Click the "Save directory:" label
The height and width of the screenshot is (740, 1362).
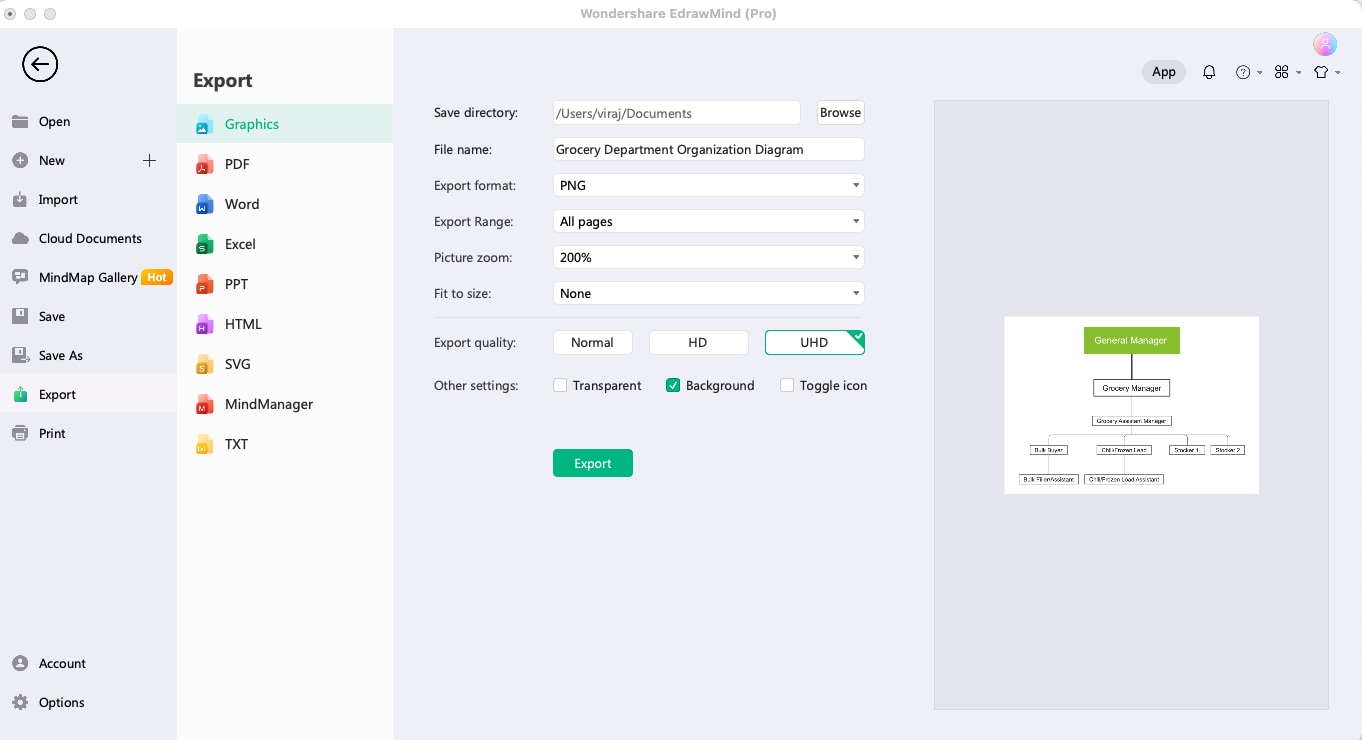pos(476,113)
